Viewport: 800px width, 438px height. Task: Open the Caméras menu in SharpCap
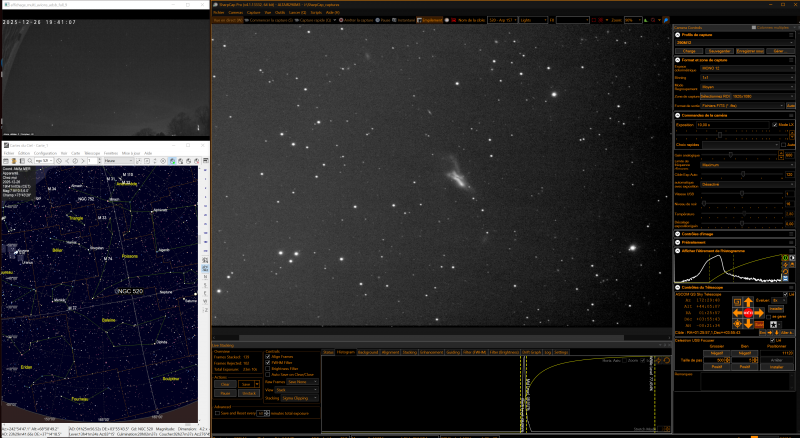click(236, 12)
